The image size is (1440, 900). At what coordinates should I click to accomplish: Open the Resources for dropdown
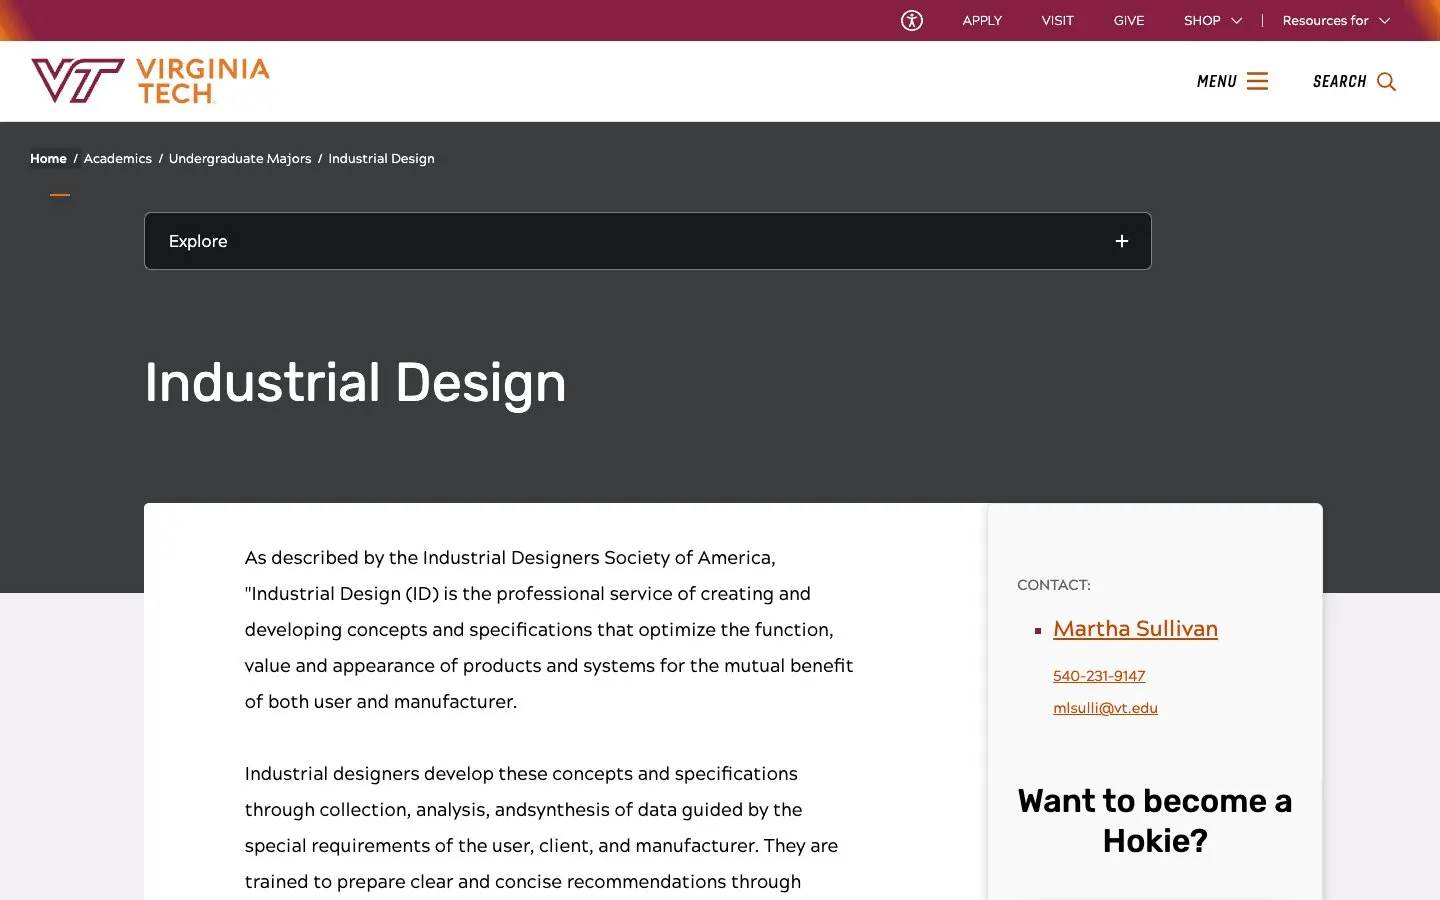point(1336,20)
